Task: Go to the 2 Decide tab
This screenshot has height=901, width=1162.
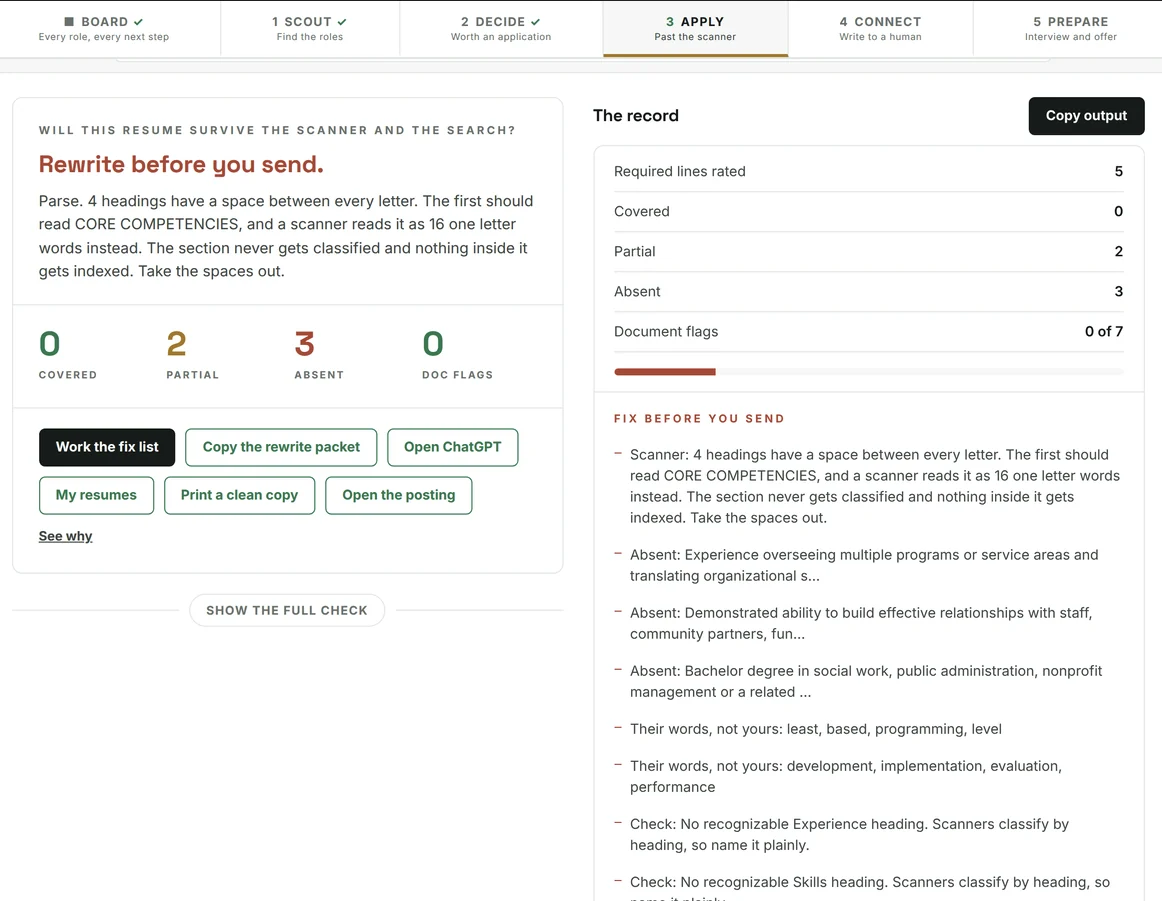Action: (x=501, y=28)
